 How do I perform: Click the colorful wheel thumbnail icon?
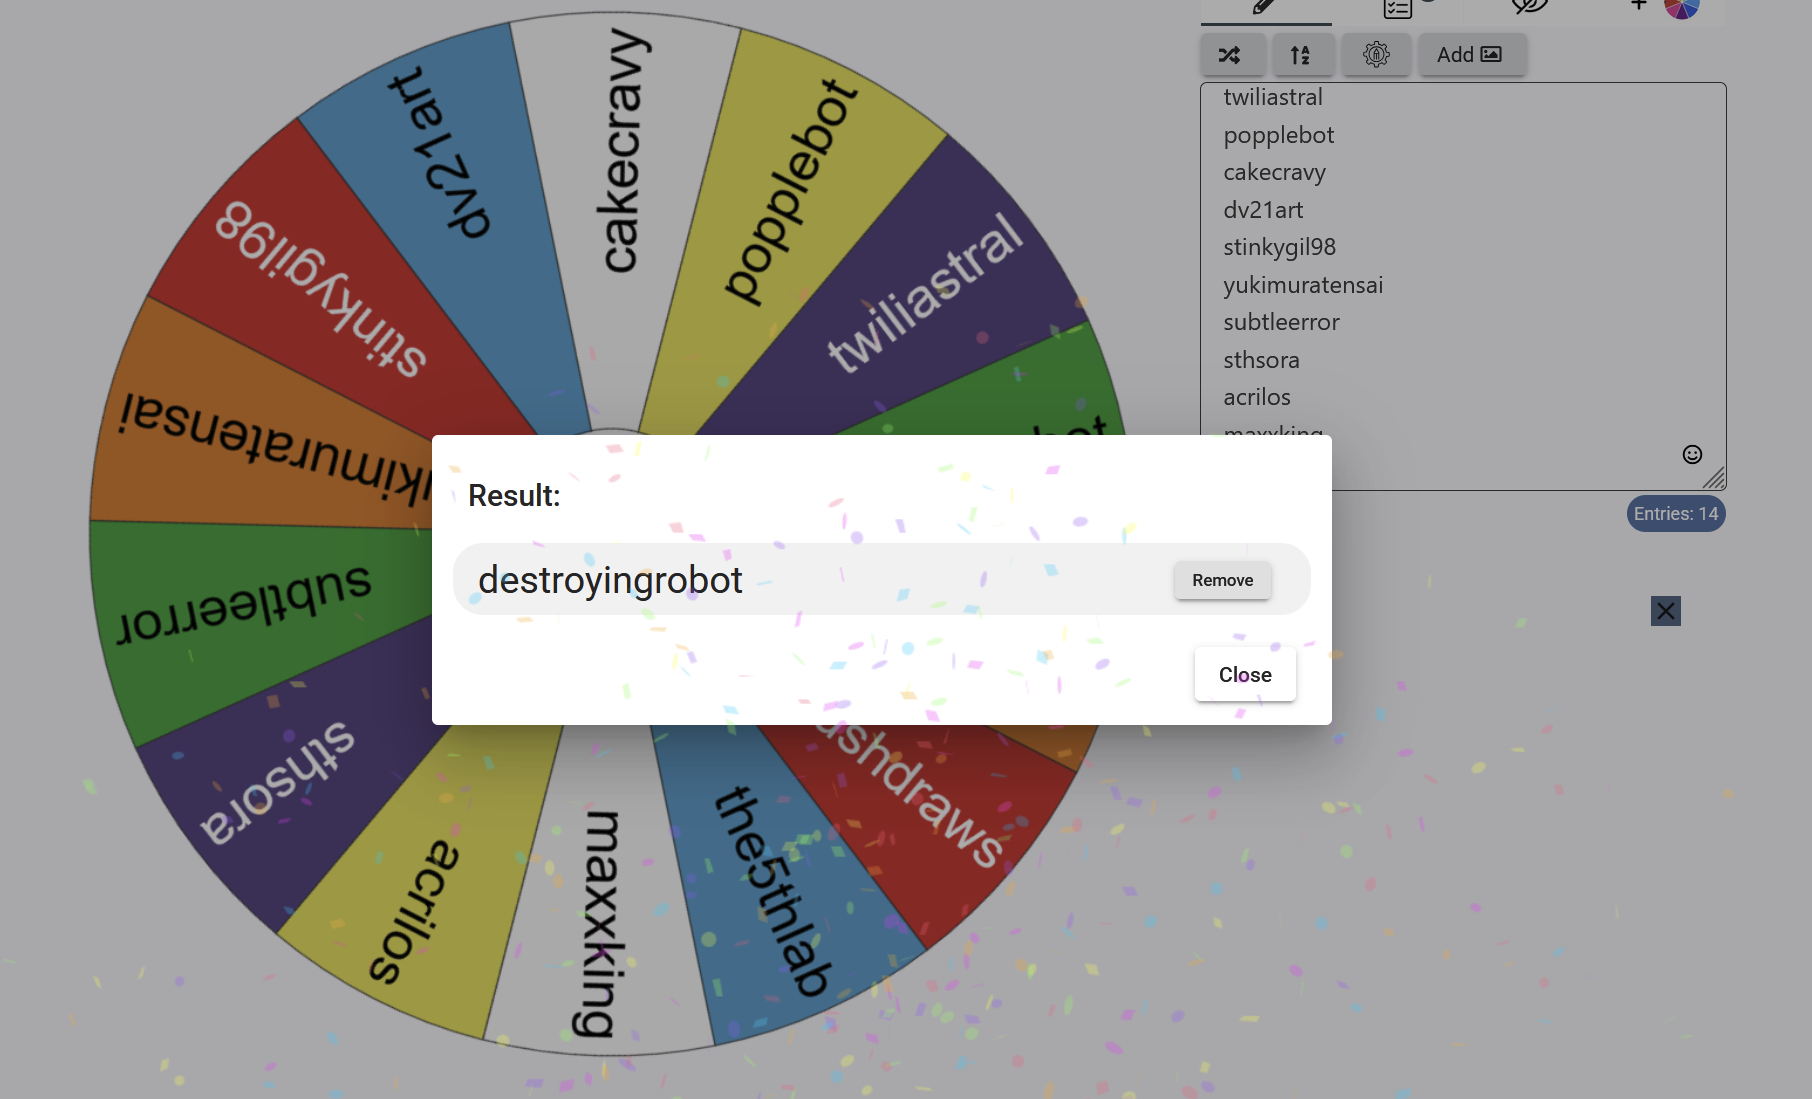pos(1681,8)
